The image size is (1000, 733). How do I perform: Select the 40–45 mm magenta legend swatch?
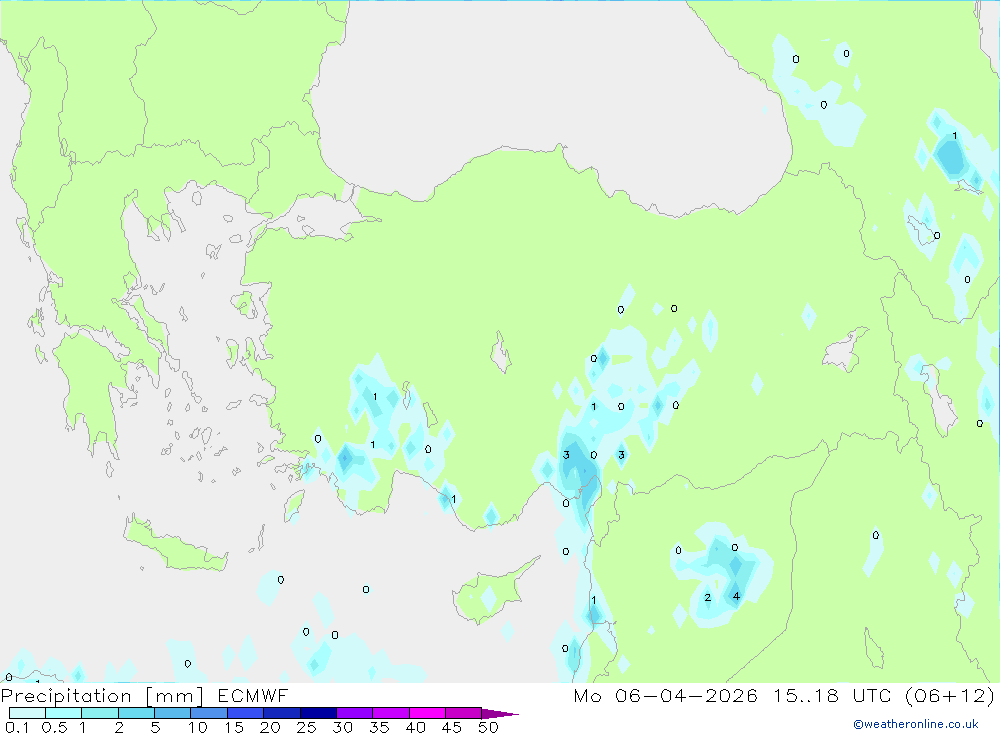[x=427, y=713]
